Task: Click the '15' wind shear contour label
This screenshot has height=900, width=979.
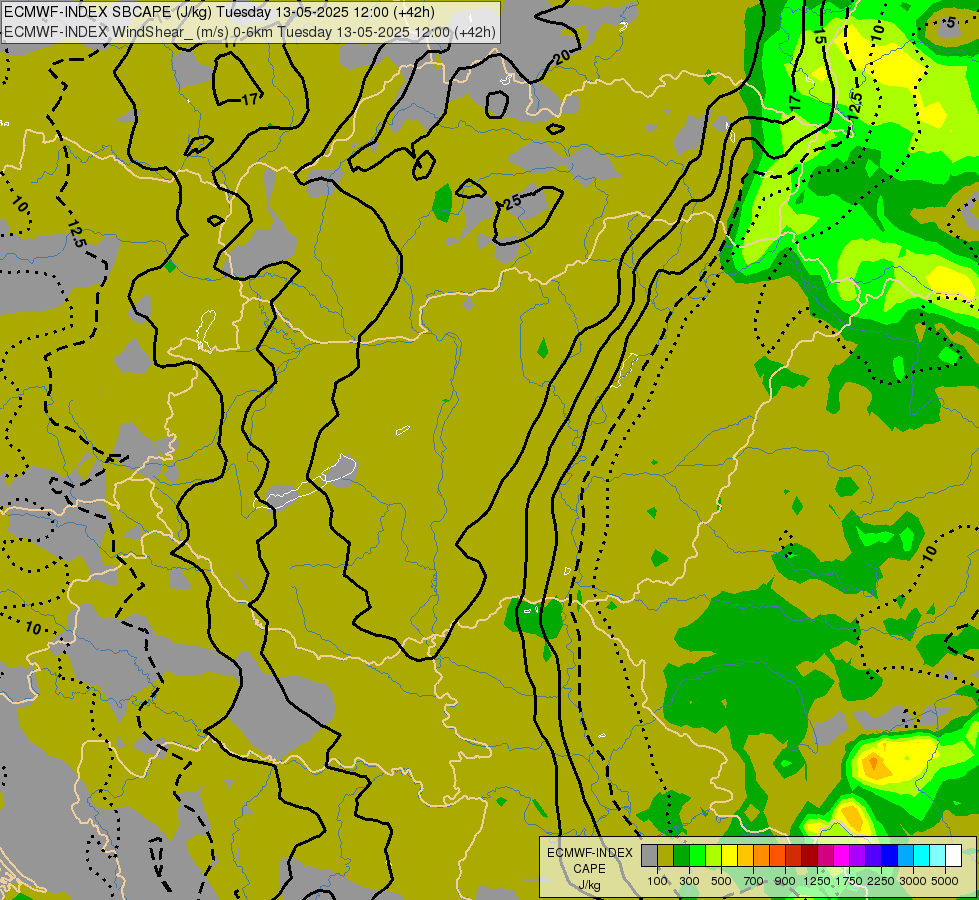Action: [820, 36]
